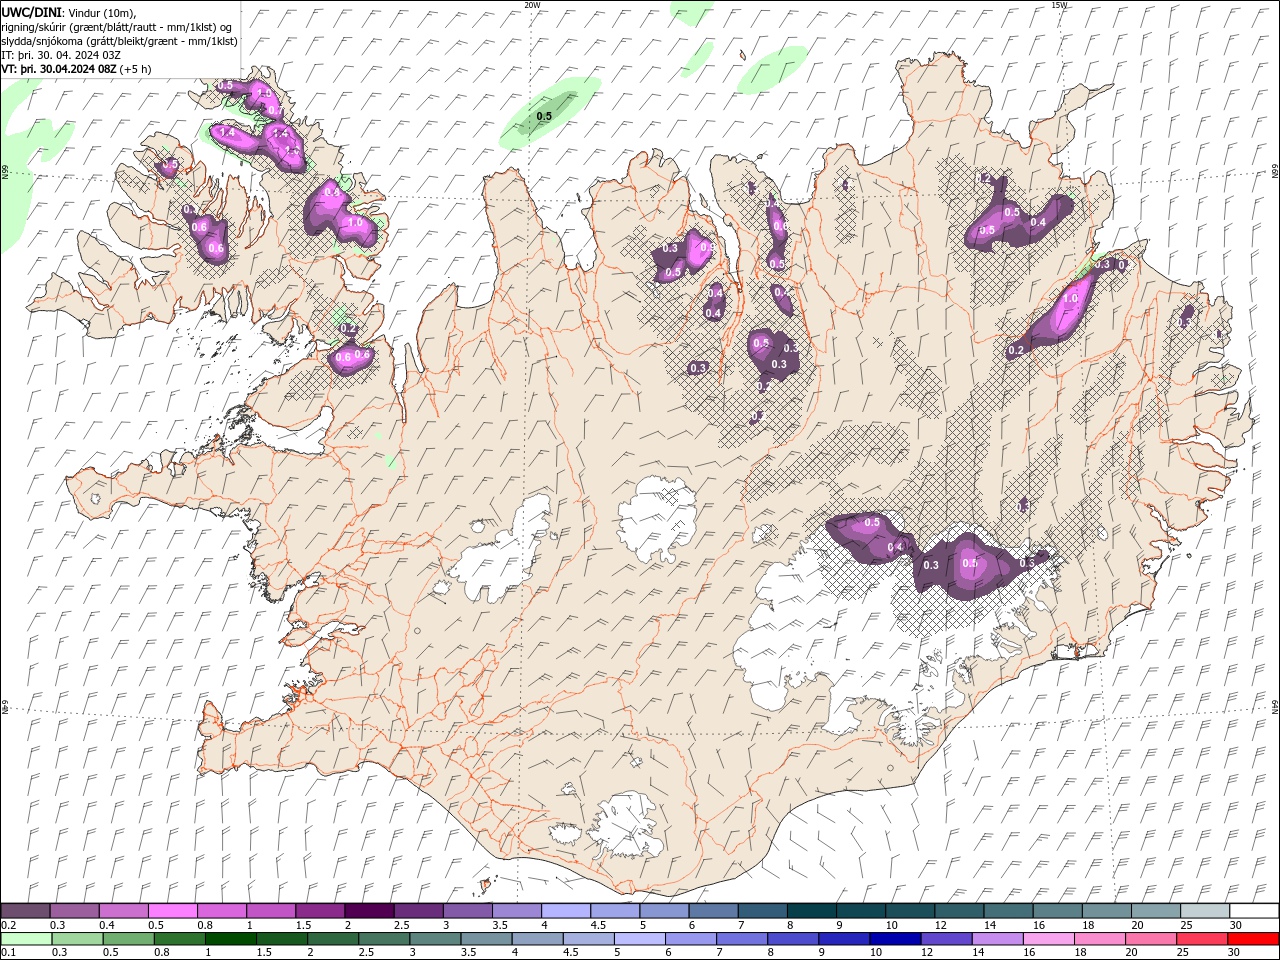Click the slate blue 6 snow legend swatch
Screen dimensions: 1280x960
[x=713, y=911]
